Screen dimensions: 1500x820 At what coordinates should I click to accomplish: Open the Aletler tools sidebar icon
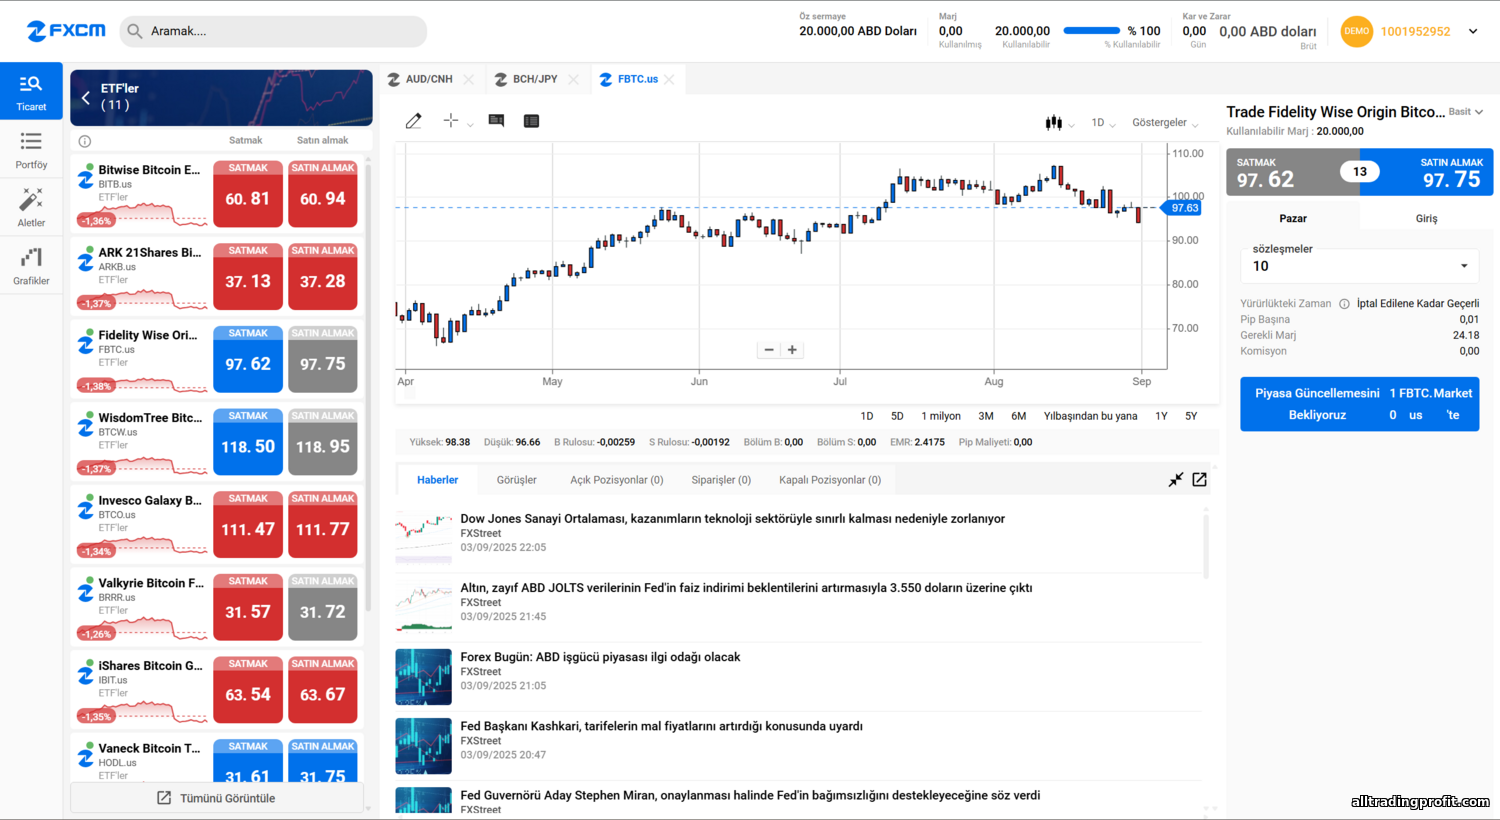pos(31,208)
